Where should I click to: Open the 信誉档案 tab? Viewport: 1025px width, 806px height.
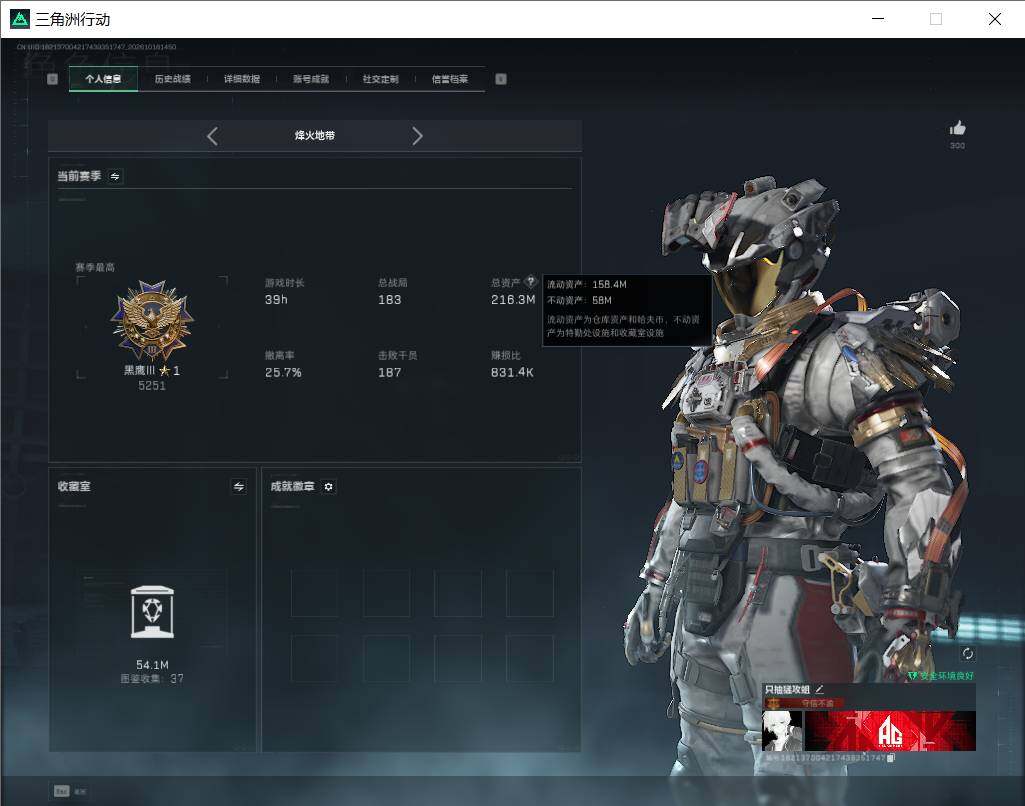pos(450,79)
